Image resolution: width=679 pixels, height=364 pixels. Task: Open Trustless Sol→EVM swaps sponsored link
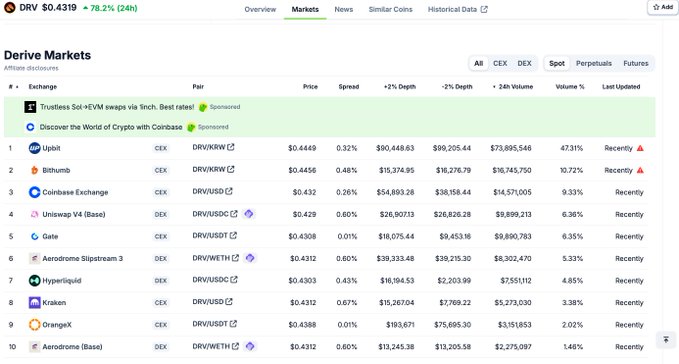pos(117,107)
